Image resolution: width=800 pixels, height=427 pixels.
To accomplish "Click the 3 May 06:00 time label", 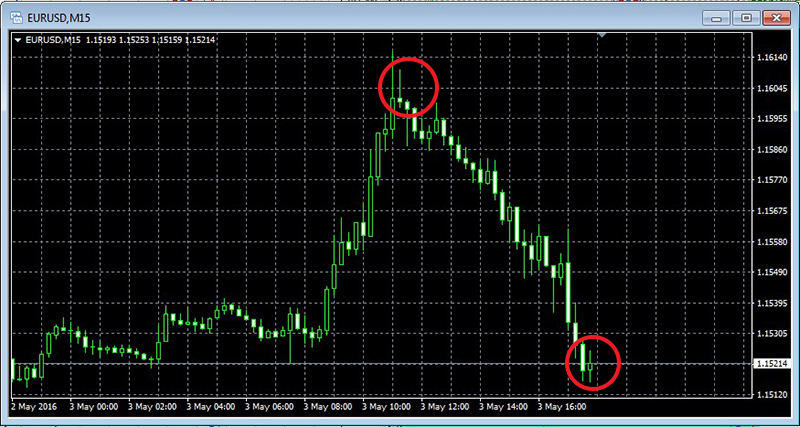I will [x=270, y=407].
